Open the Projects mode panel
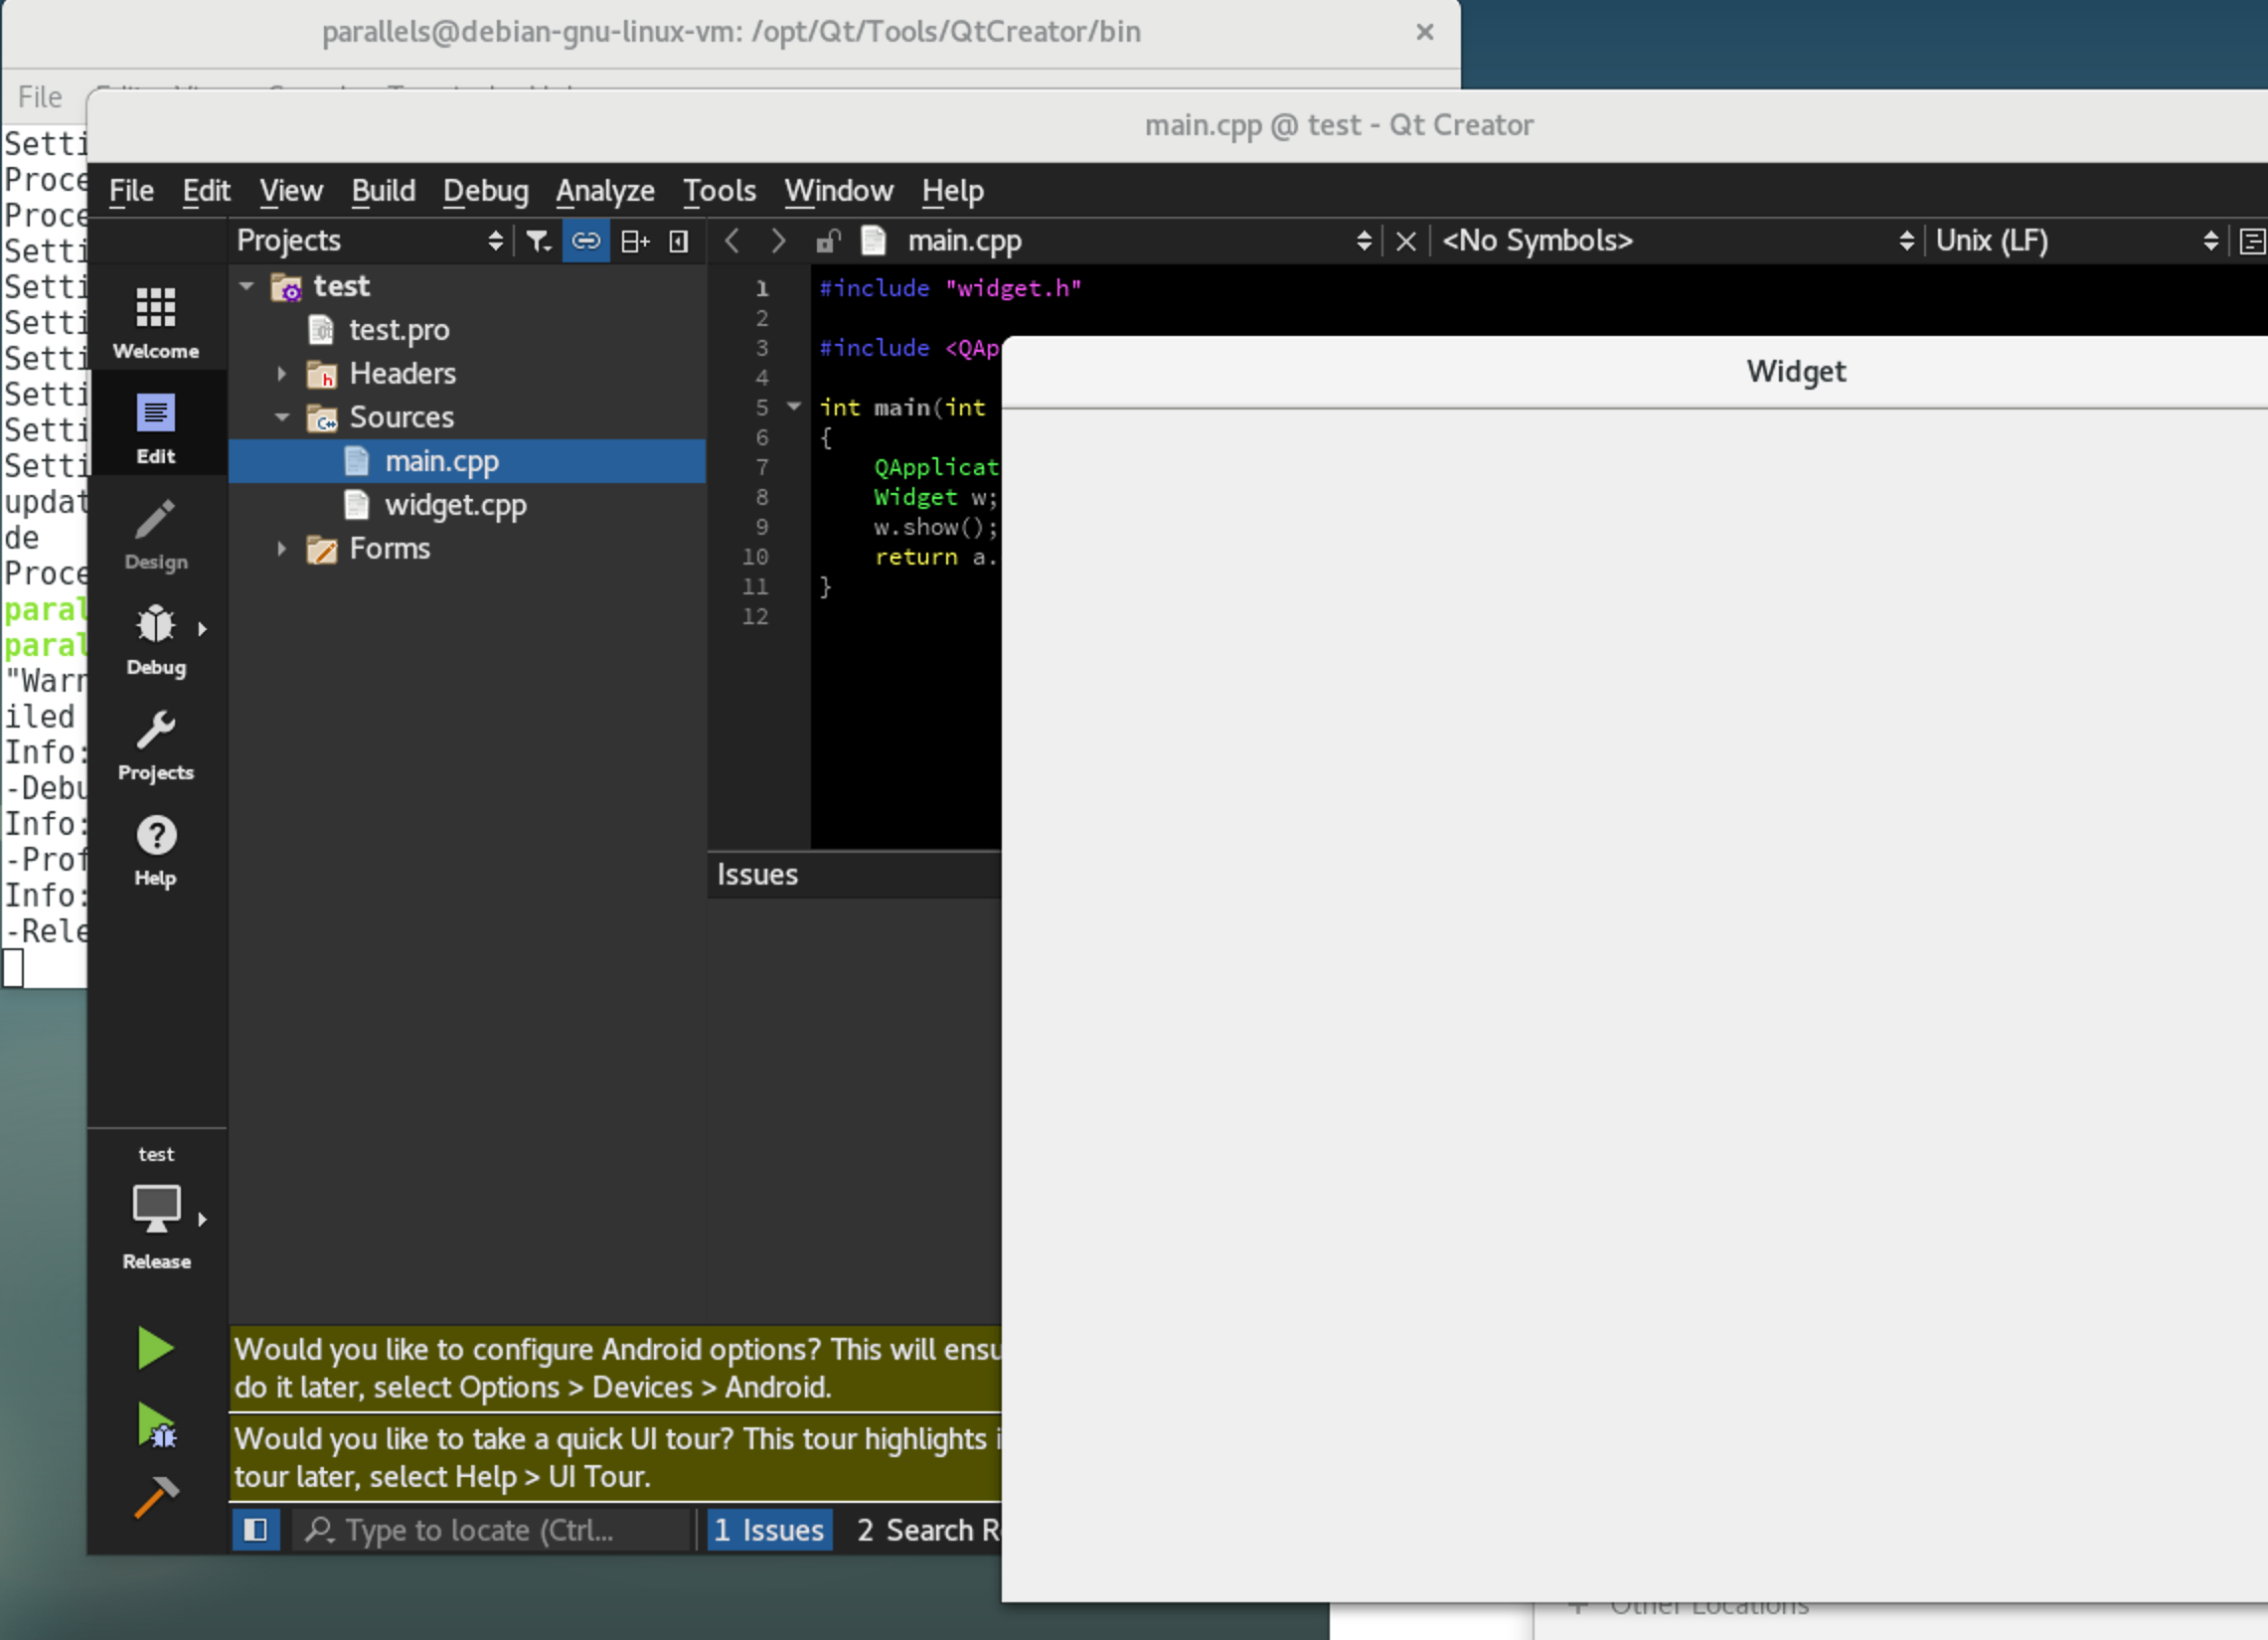The image size is (2268, 1640). click(156, 745)
